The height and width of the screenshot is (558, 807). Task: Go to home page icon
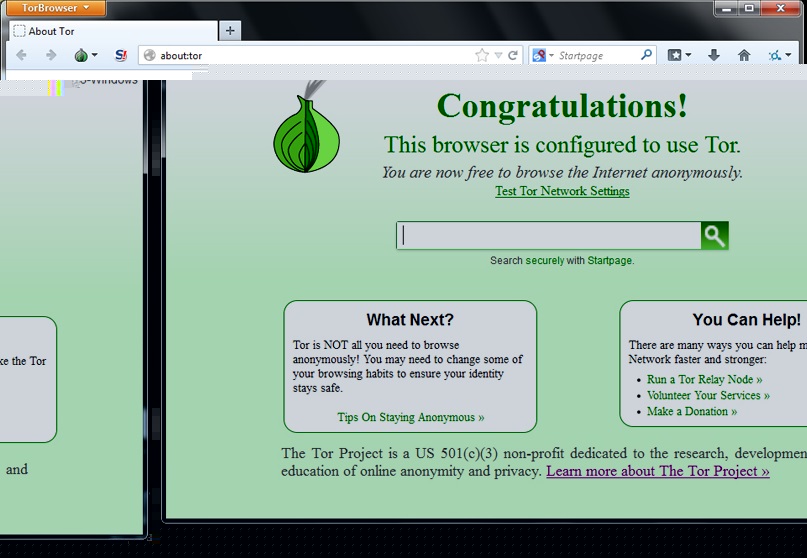[x=744, y=55]
